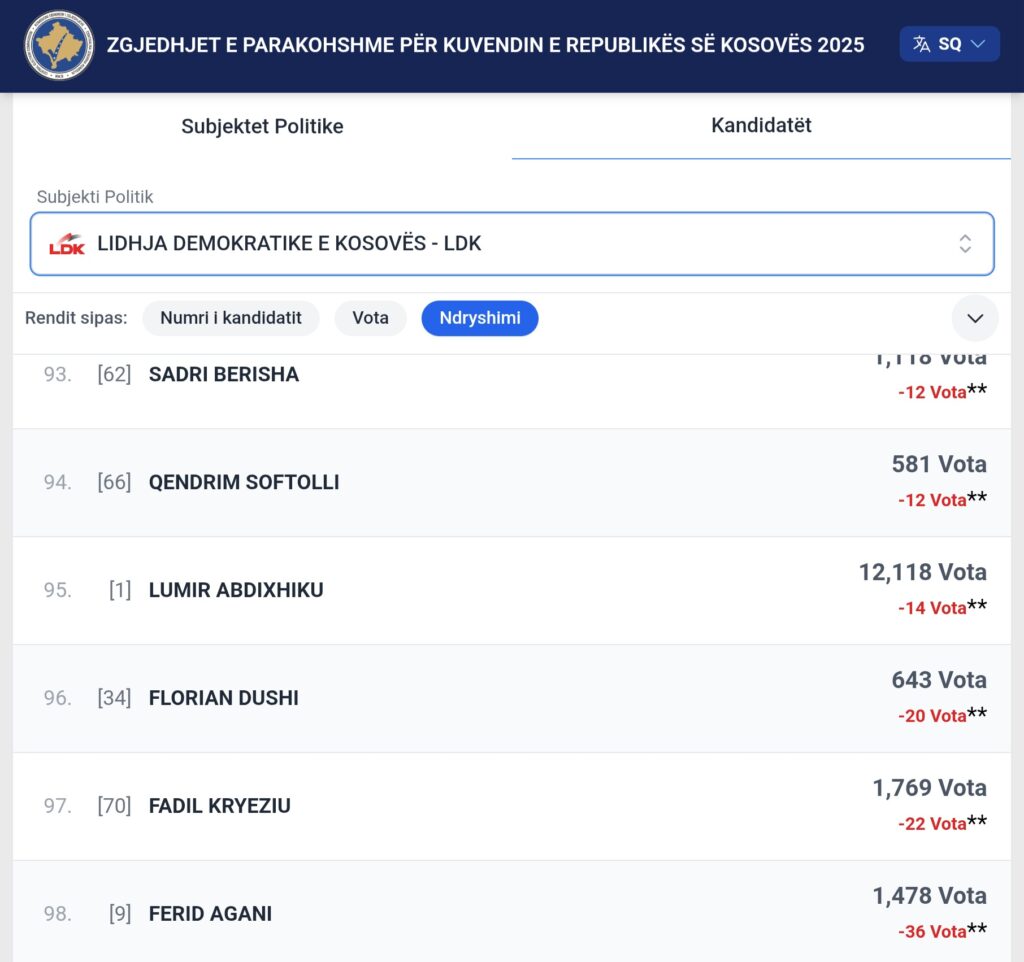
Task: Open the Subjekti Politik party selector
Action: [x=511, y=244]
